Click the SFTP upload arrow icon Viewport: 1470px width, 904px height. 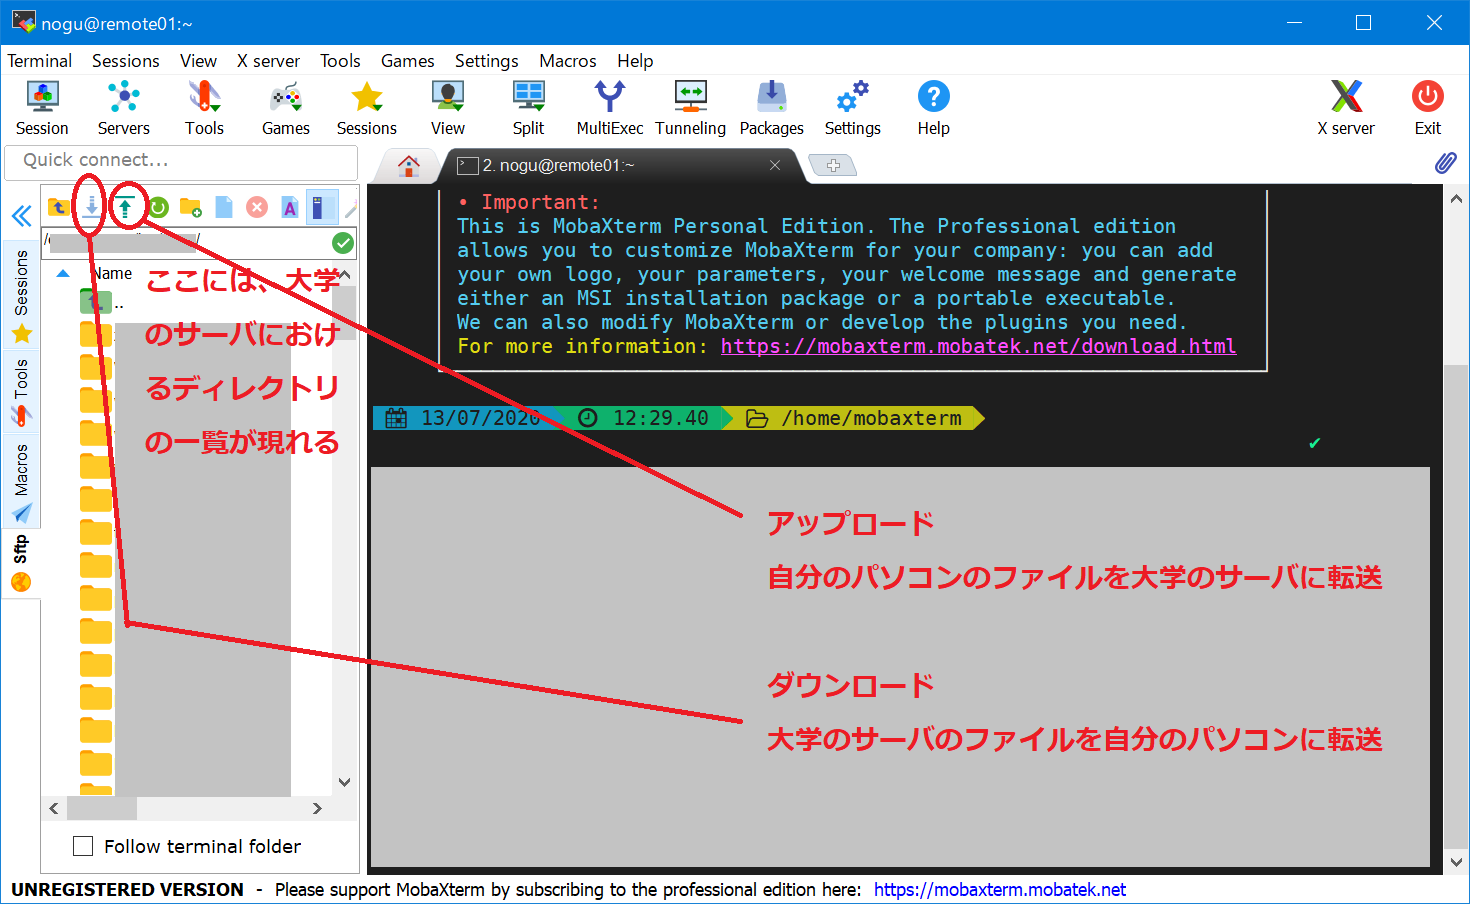pos(125,207)
